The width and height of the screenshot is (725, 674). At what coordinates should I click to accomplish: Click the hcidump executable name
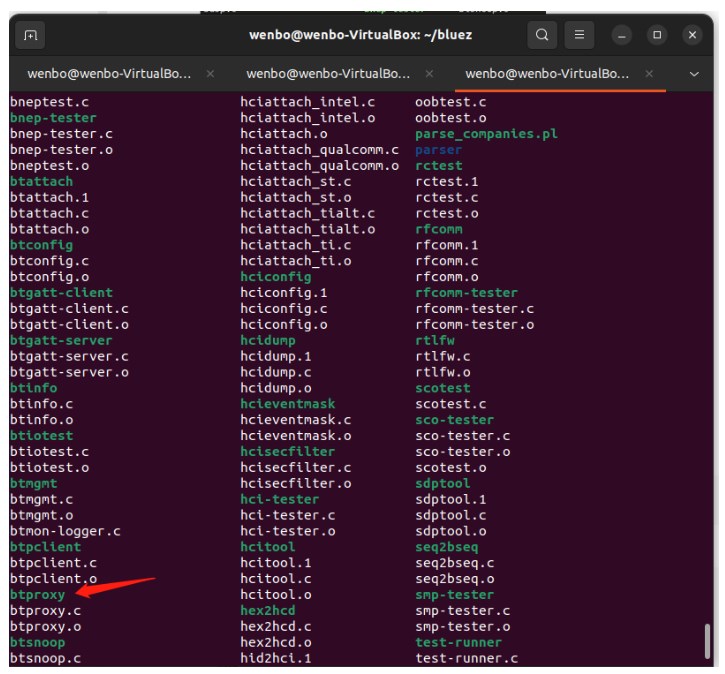(x=268, y=340)
